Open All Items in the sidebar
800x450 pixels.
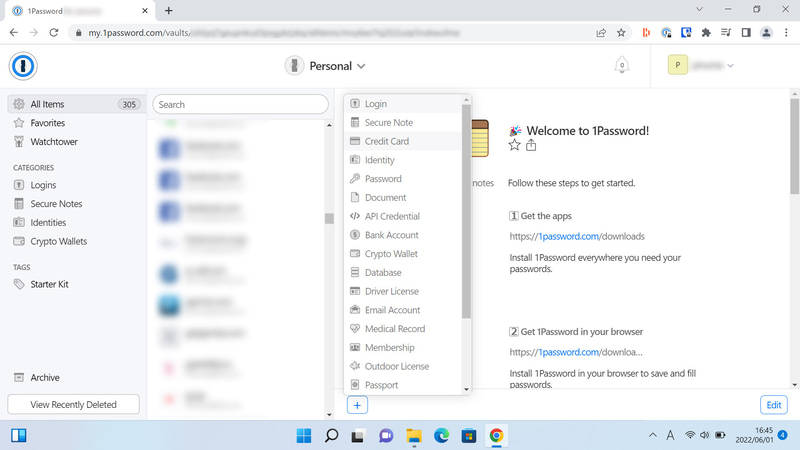[x=75, y=104]
